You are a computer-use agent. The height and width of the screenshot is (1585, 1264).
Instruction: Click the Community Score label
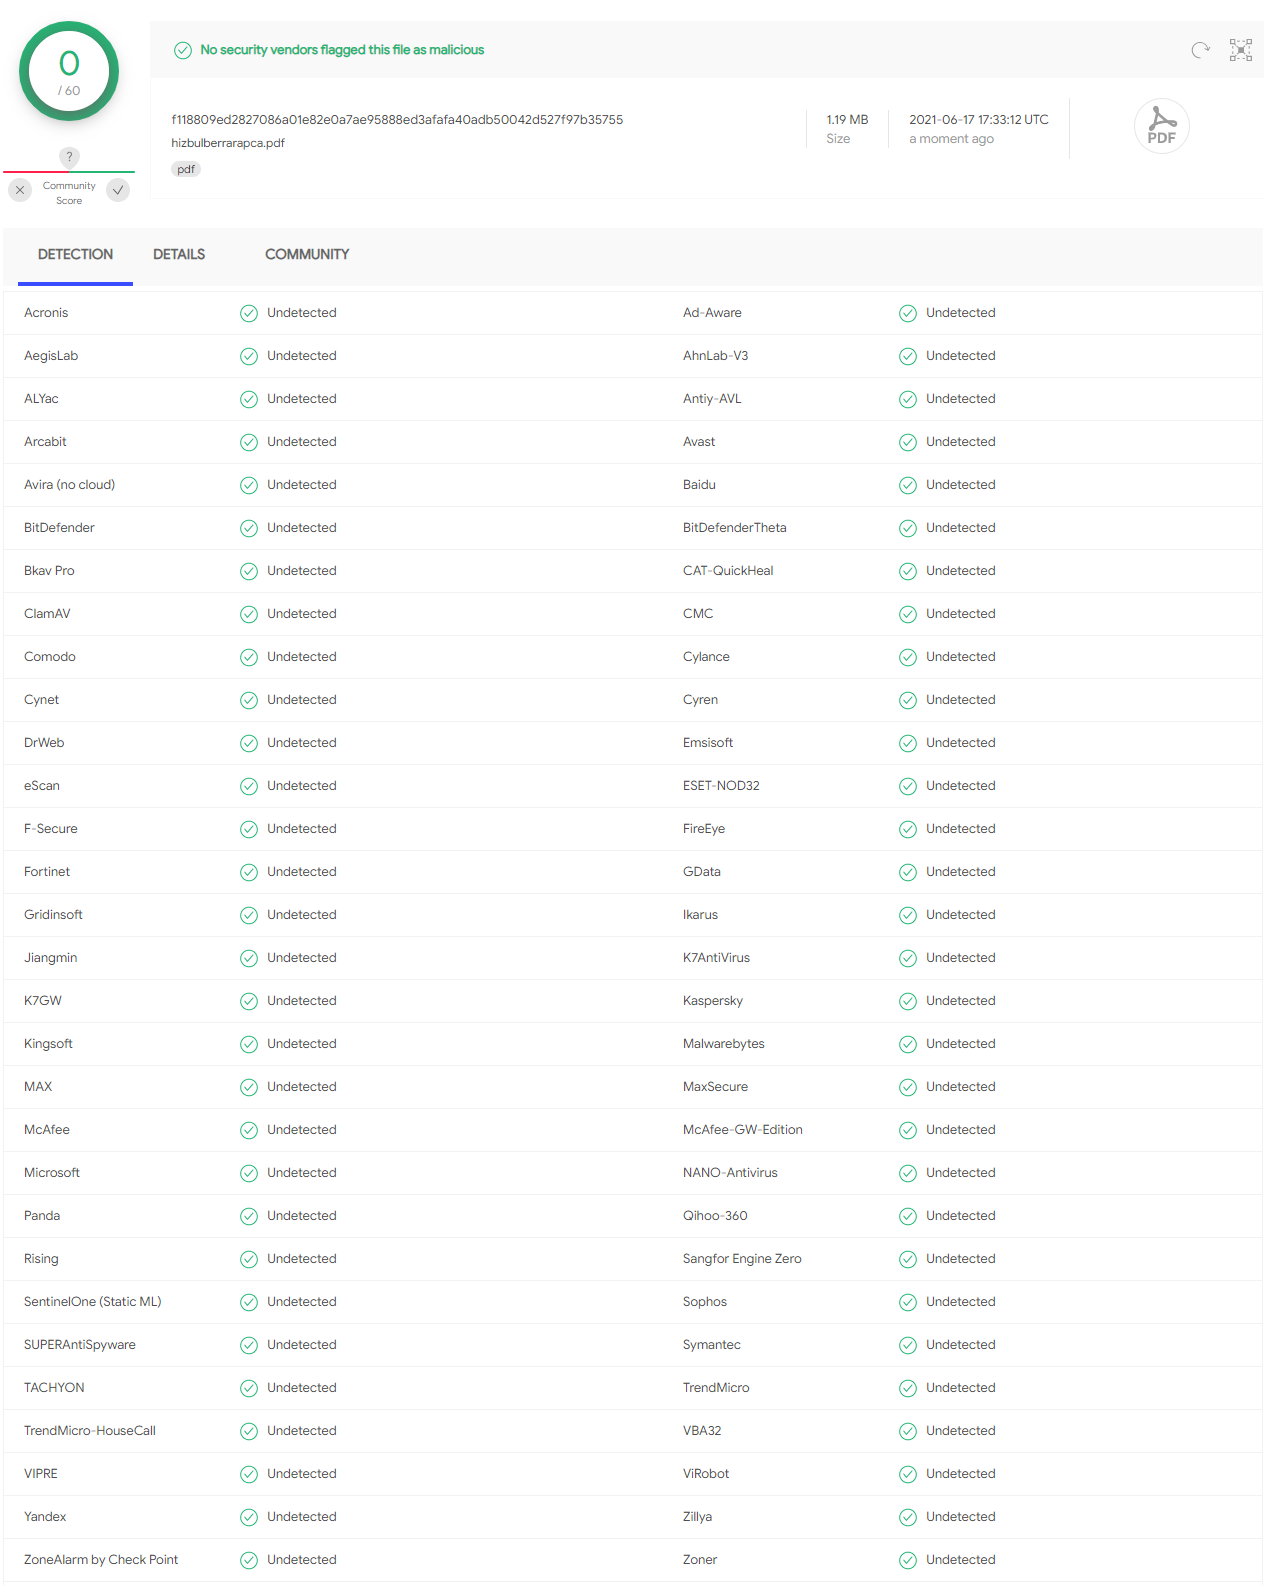pos(69,193)
